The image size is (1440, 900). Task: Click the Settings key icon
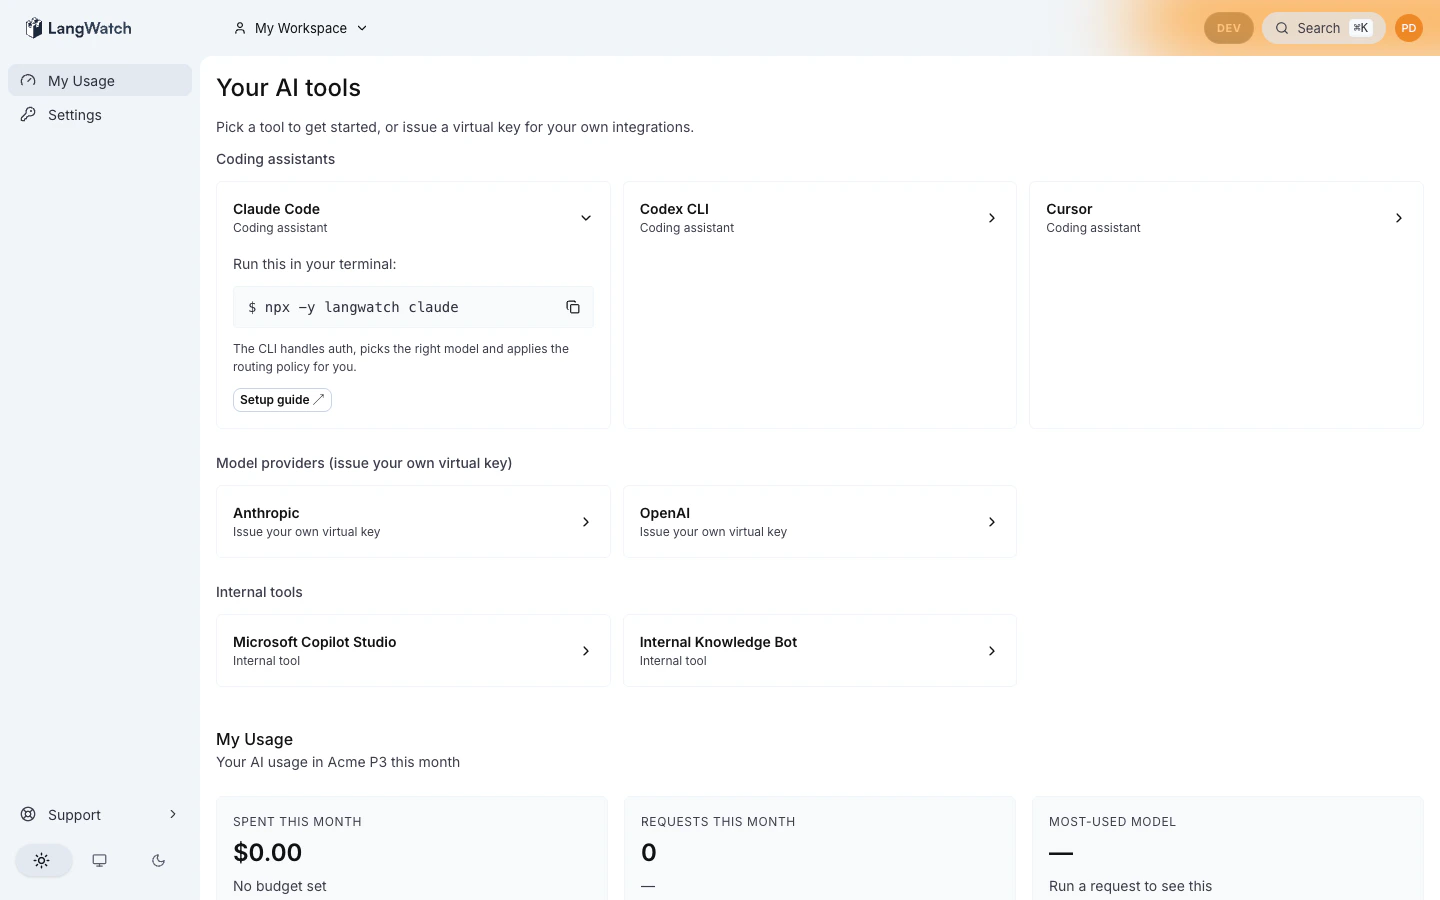tap(28, 114)
